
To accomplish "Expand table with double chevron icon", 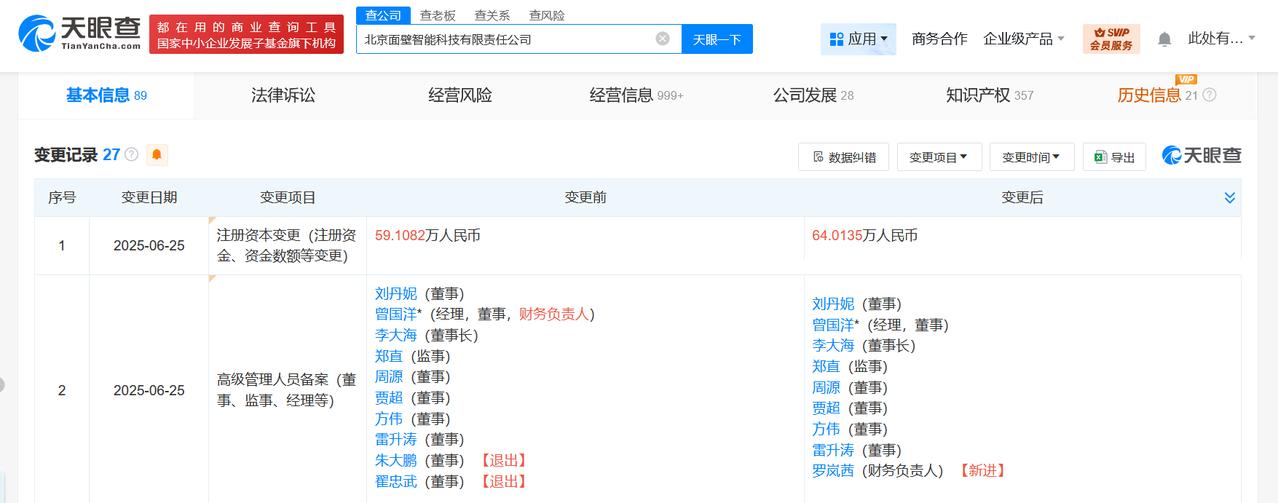I will coord(1230,198).
